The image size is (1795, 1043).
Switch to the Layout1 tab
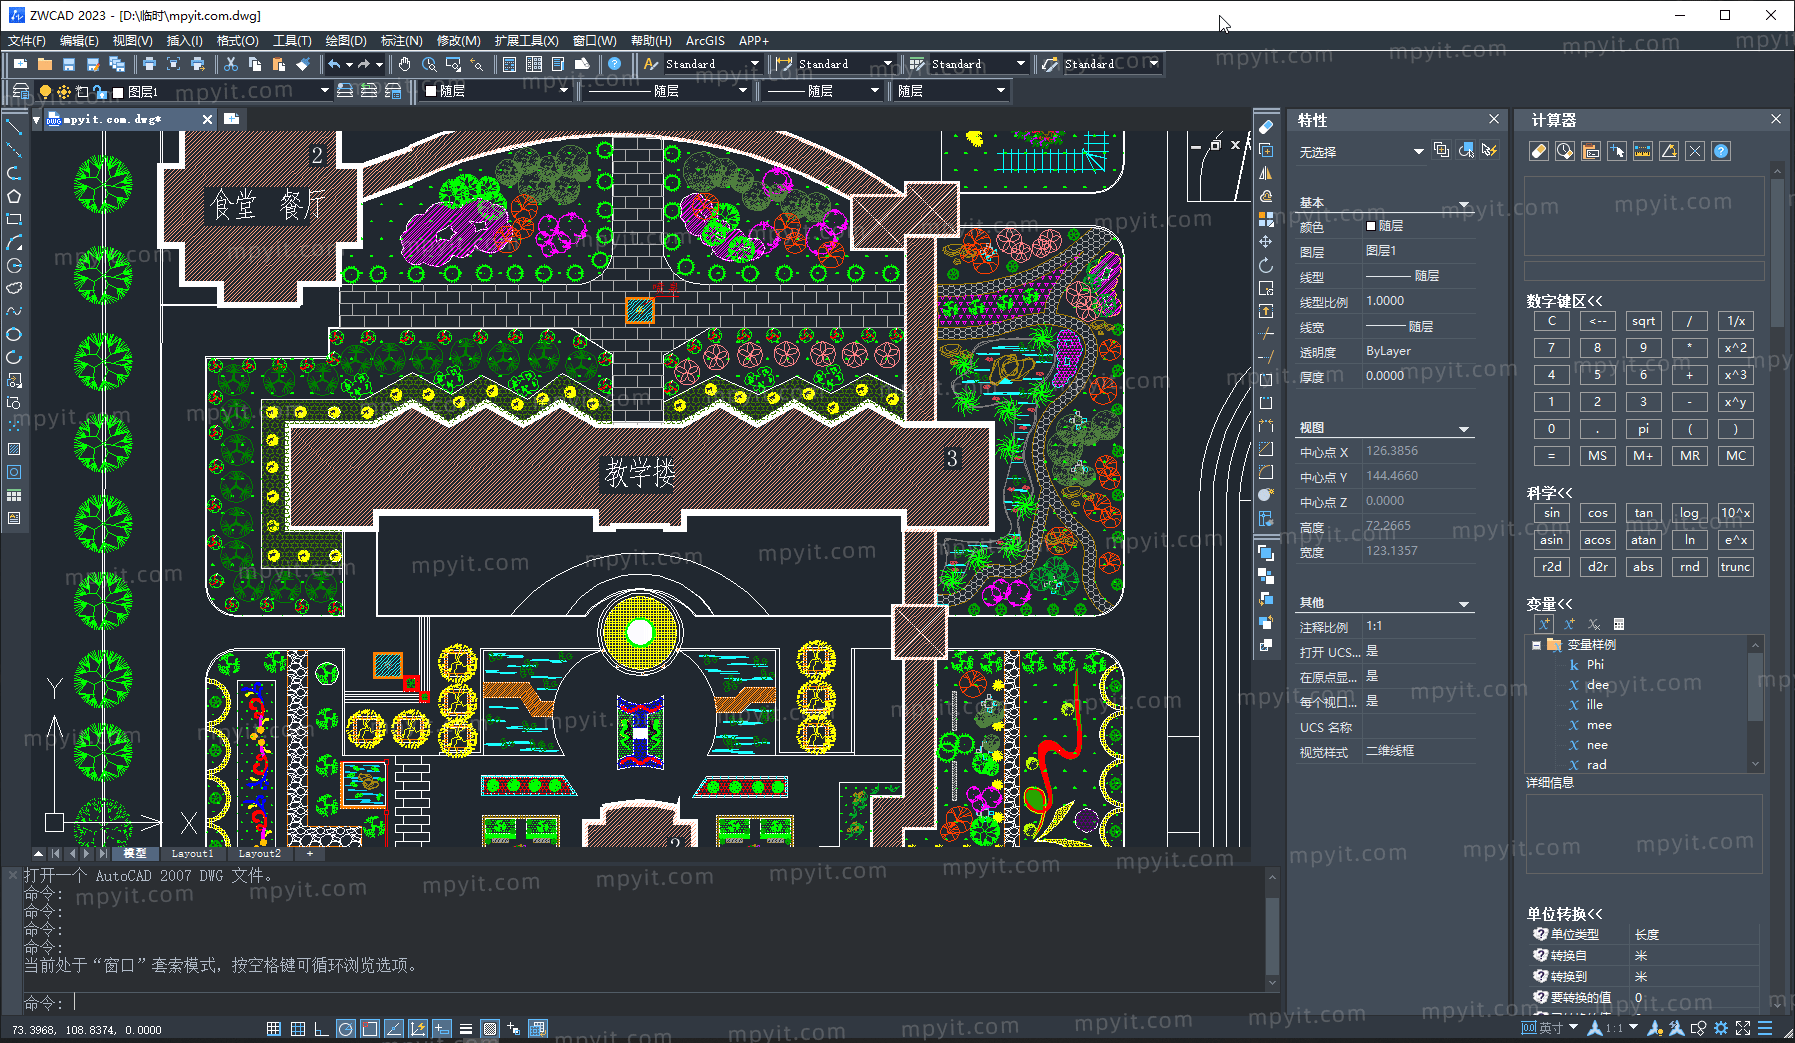(192, 854)
